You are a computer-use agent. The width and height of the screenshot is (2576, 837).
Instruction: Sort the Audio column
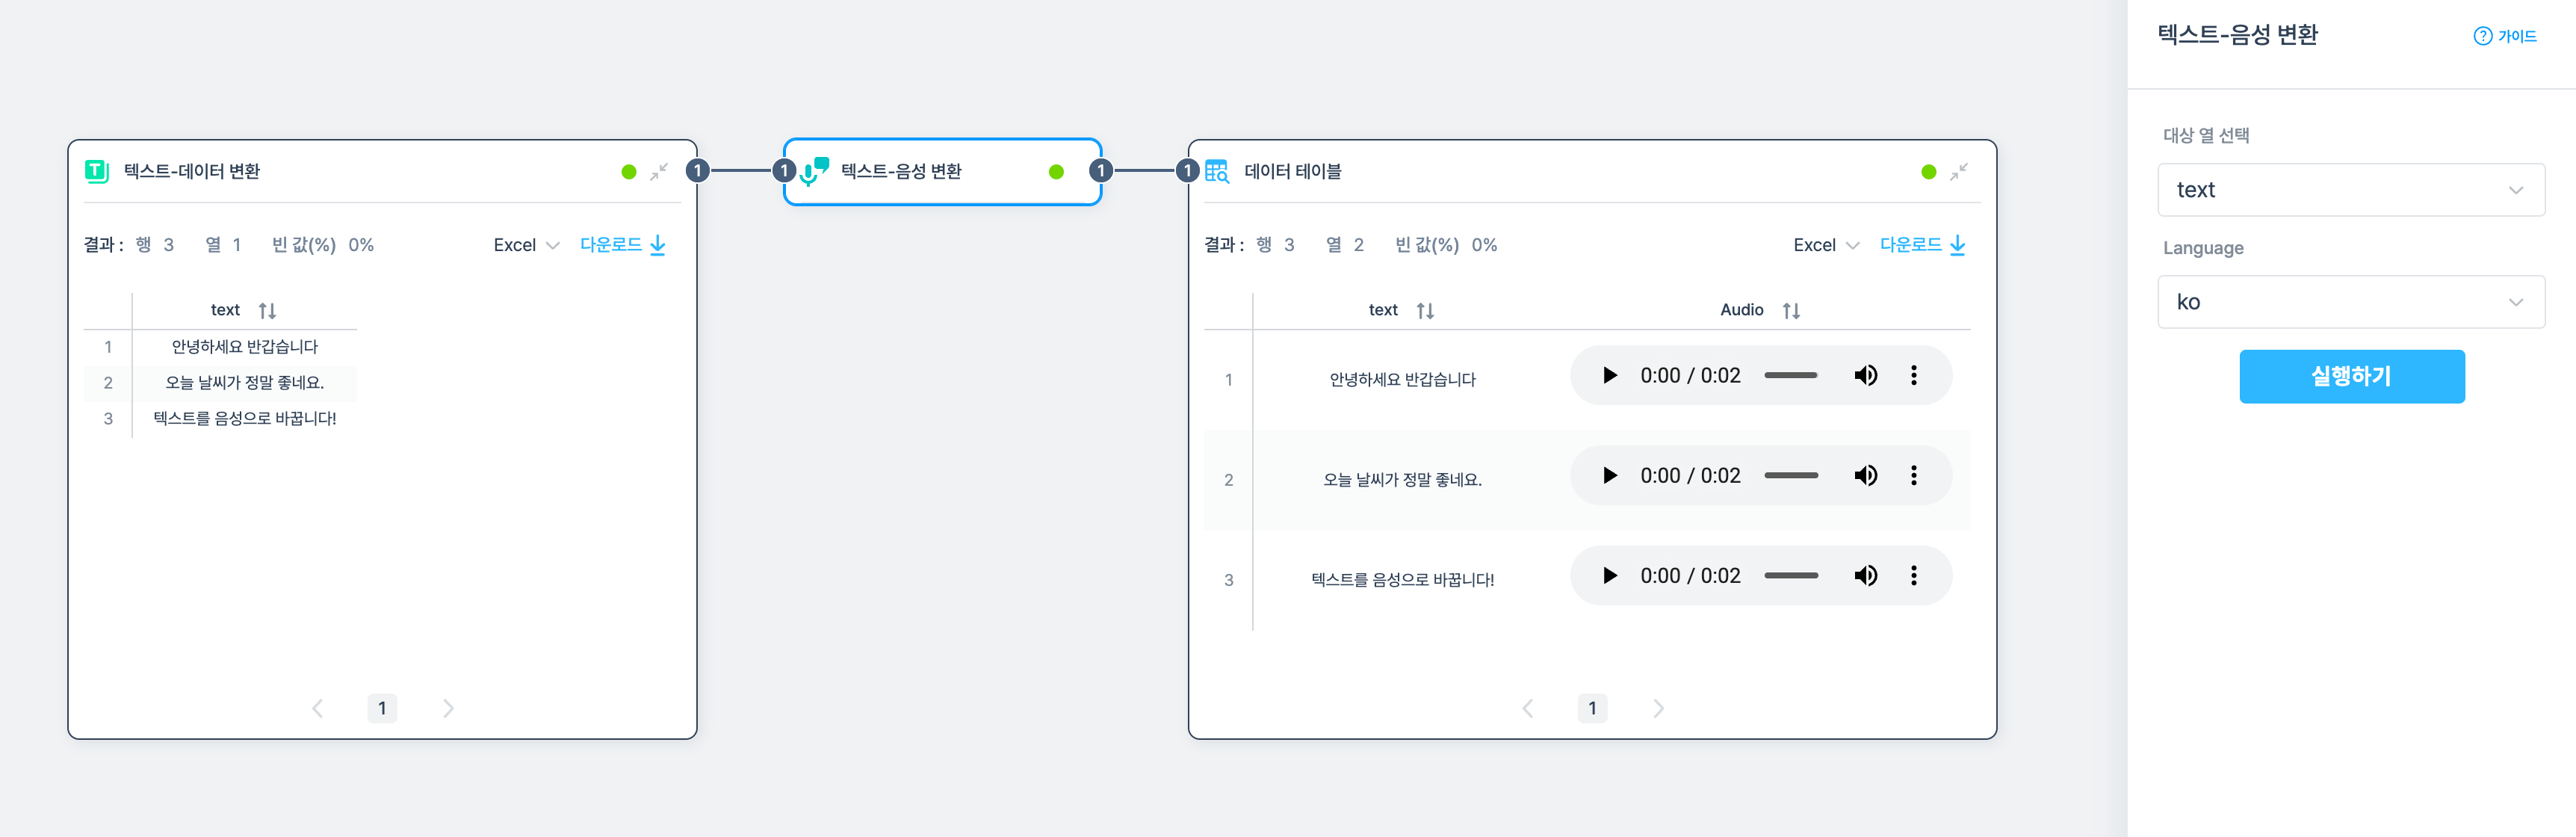[1791, 311]
